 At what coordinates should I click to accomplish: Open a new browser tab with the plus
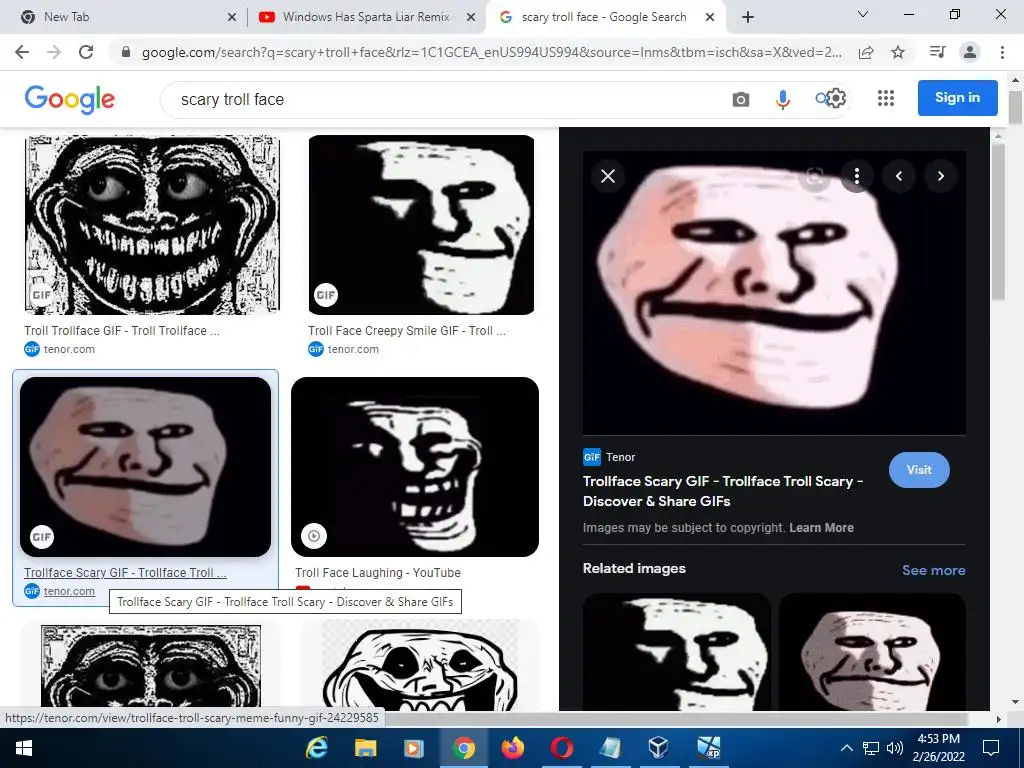click(748, 18)
